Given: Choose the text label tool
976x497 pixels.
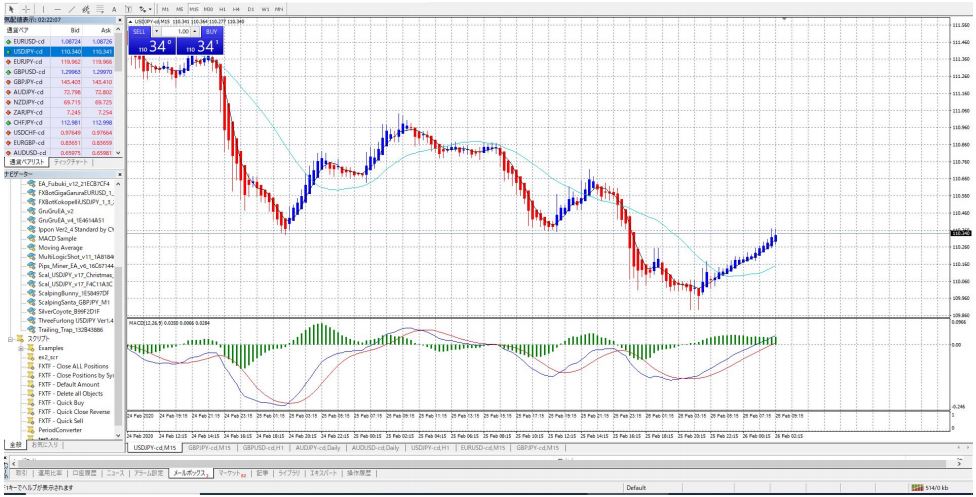Looking at the screenshot, I should (x=128, y=9).
